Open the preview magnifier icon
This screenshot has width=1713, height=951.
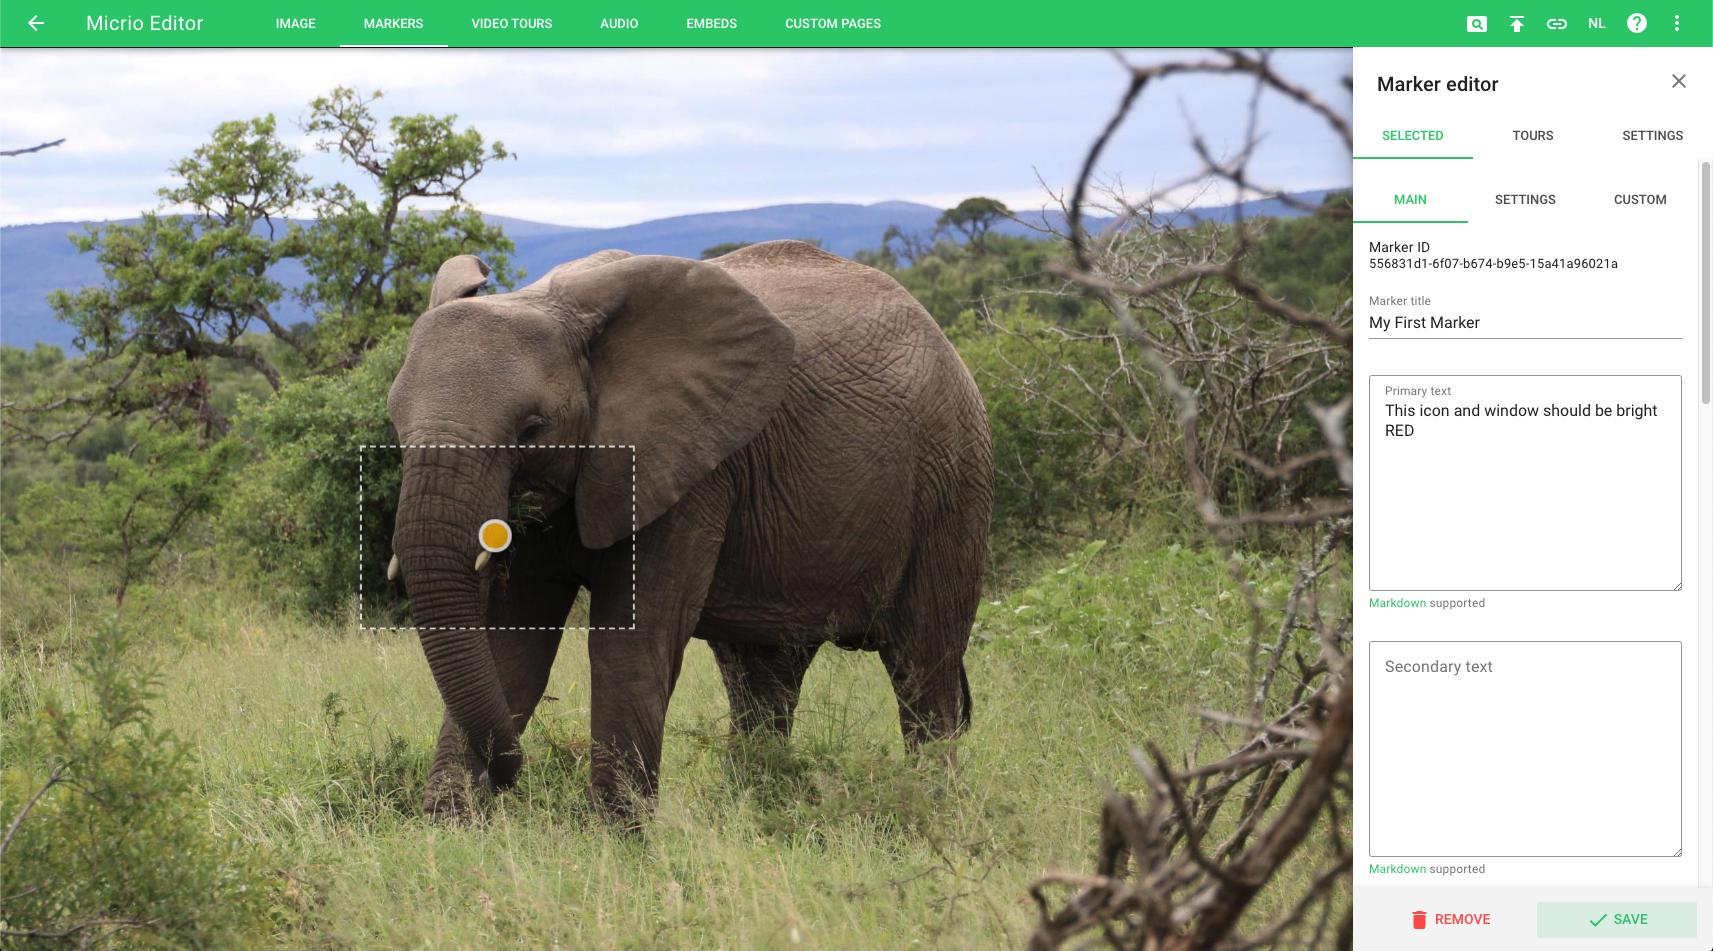[x=1476, y=24]
